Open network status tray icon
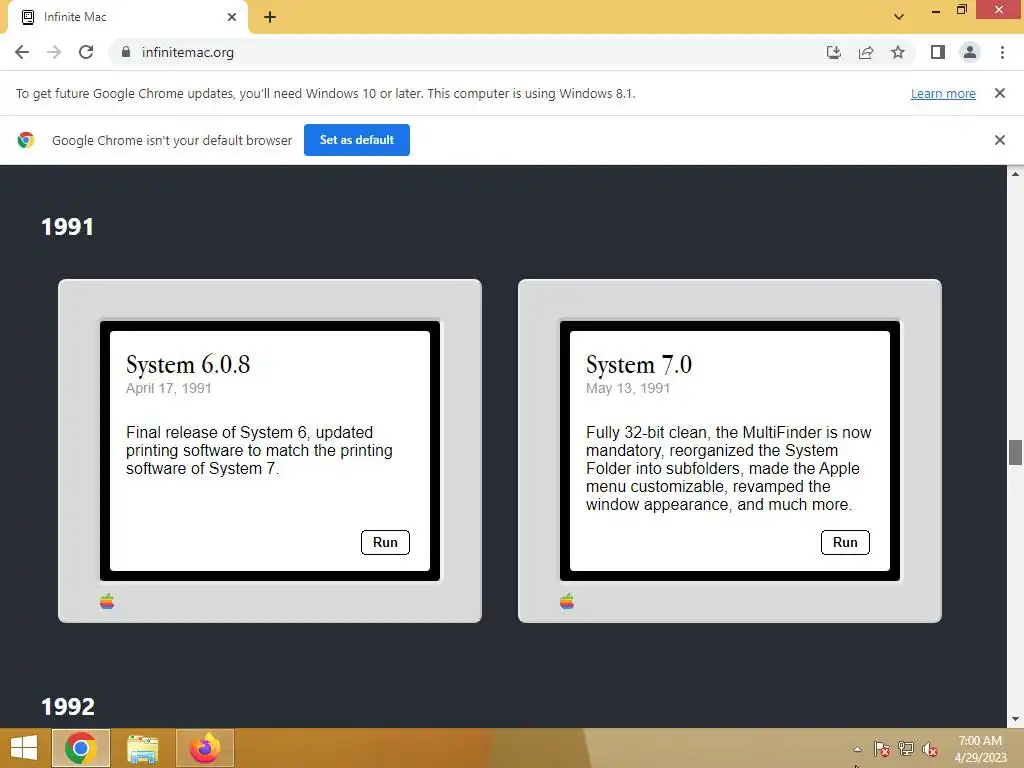 (906, 749)
